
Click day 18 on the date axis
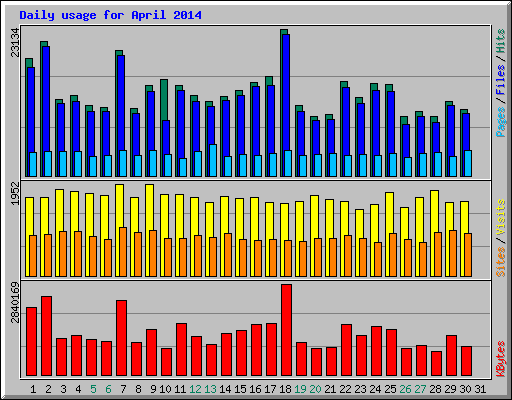point(285,389)
